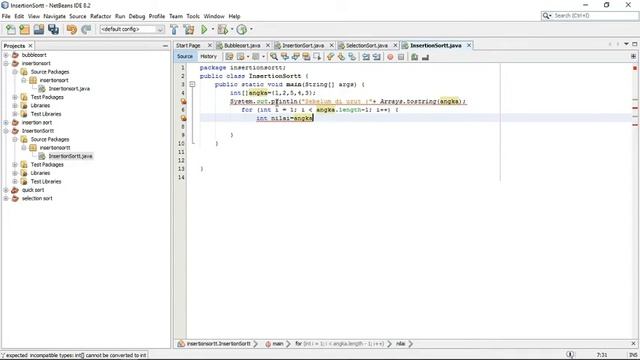The width and height of the screenshot is (640, 360).
Task: Switch to the Bubblesort.java tab
Action: click(242, 45)
